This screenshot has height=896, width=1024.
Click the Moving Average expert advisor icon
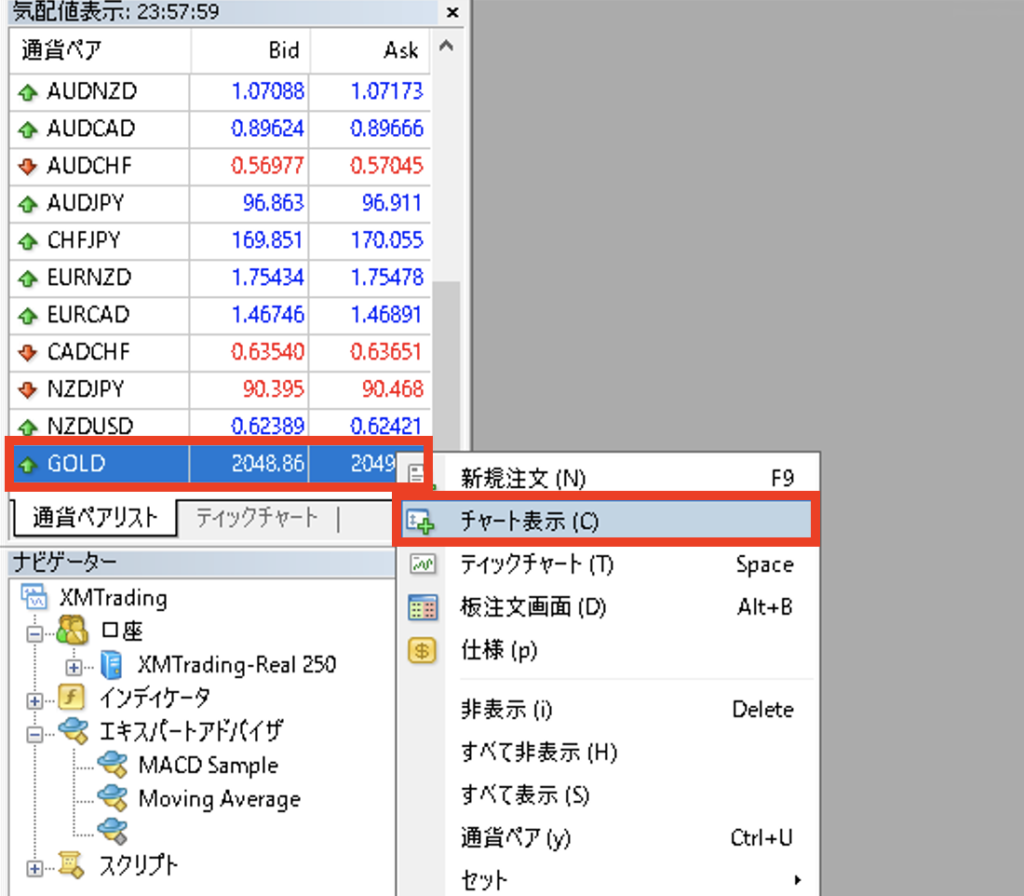coord(112,799)
